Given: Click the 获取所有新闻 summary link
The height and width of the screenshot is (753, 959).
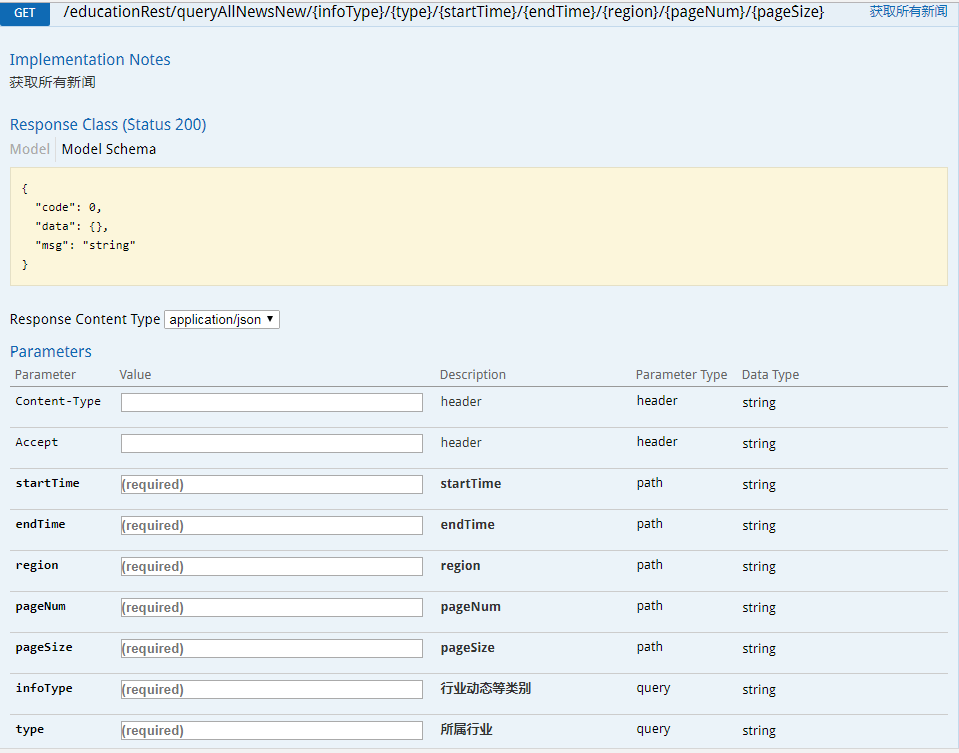Looking at the screenshot, I should pos(908,12).
